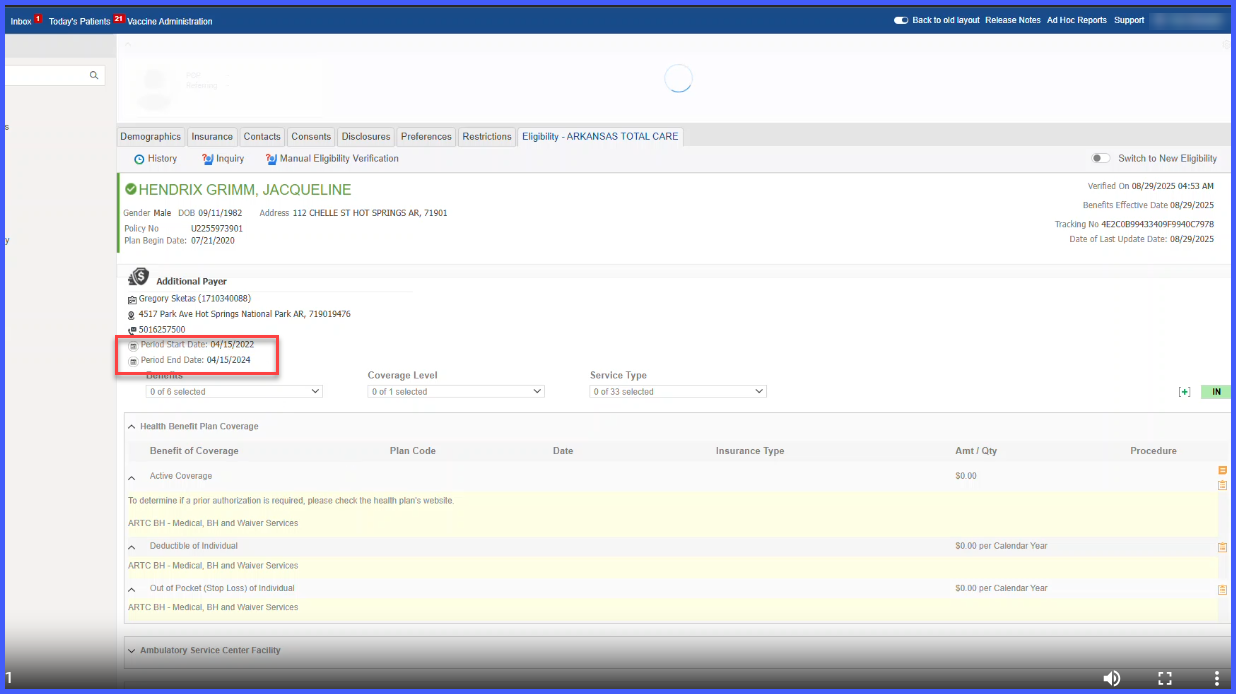Click the green plus expand-all icon
The width and height of the screenshot is (1236, 694).
(1184, 392)
